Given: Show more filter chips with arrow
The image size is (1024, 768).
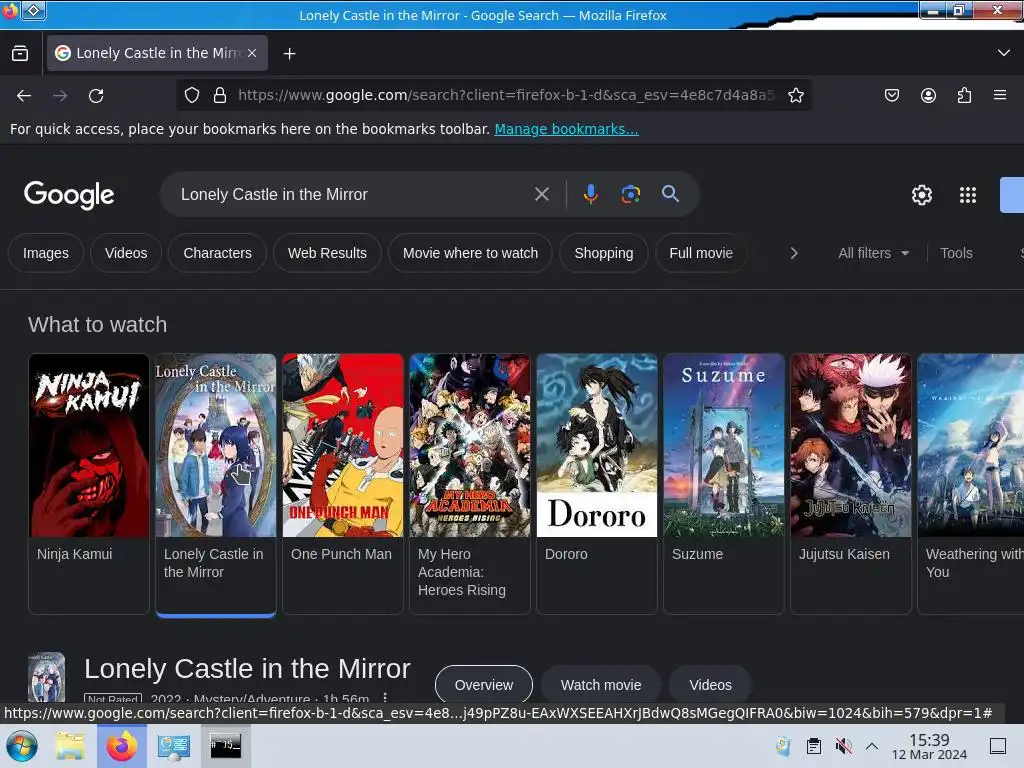Looking at the screenshot, I should 793,253.
